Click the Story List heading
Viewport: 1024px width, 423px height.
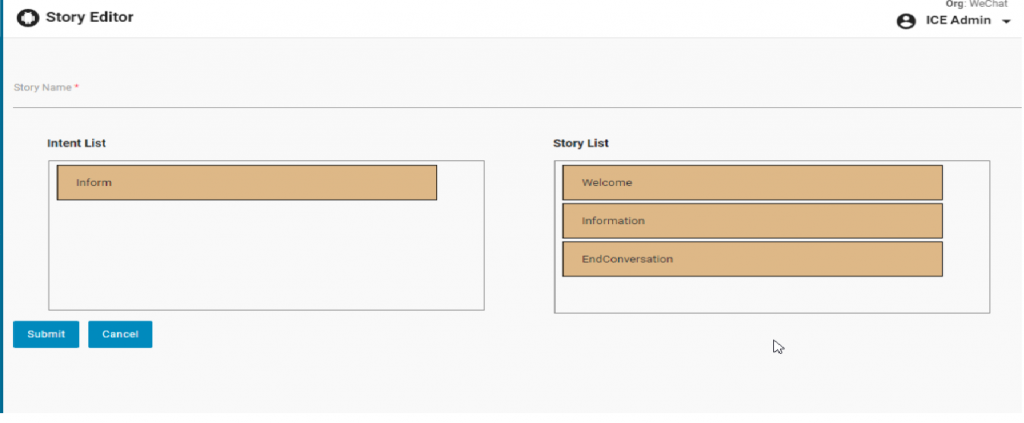(581, 143)
